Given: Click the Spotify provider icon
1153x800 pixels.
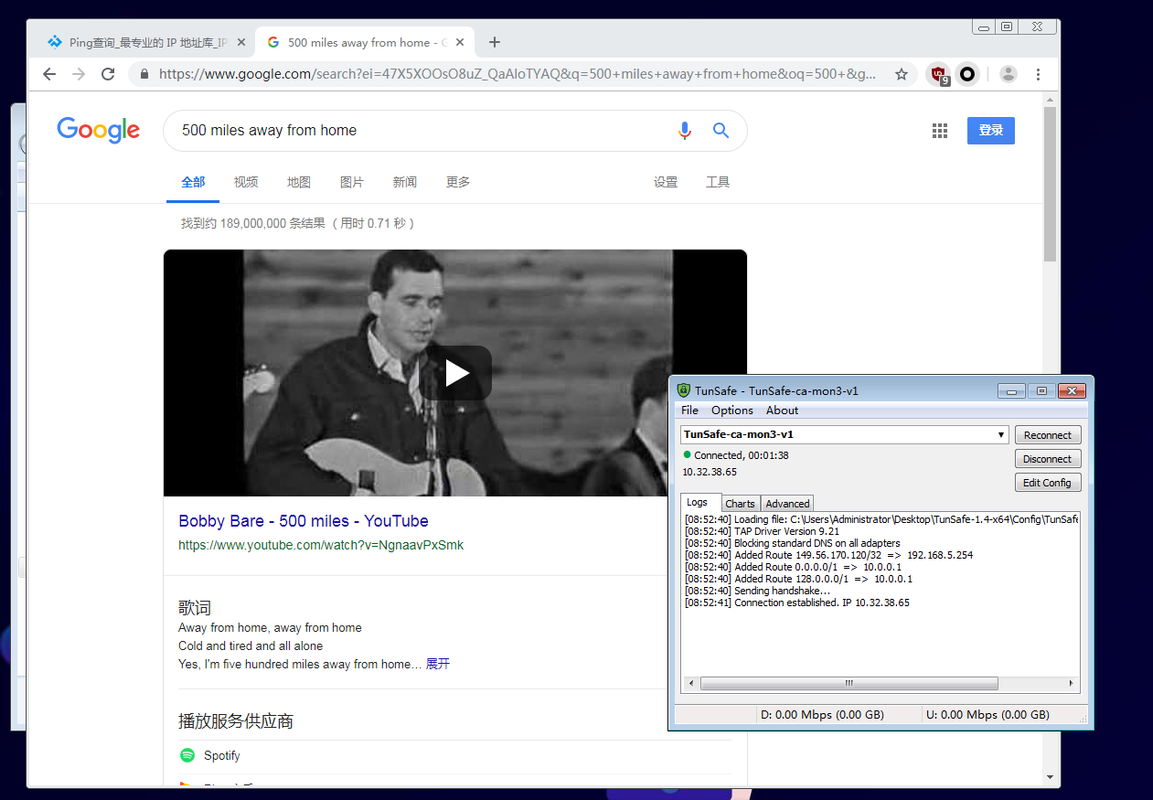Looking at the screenshot, I should pos(188,755).
